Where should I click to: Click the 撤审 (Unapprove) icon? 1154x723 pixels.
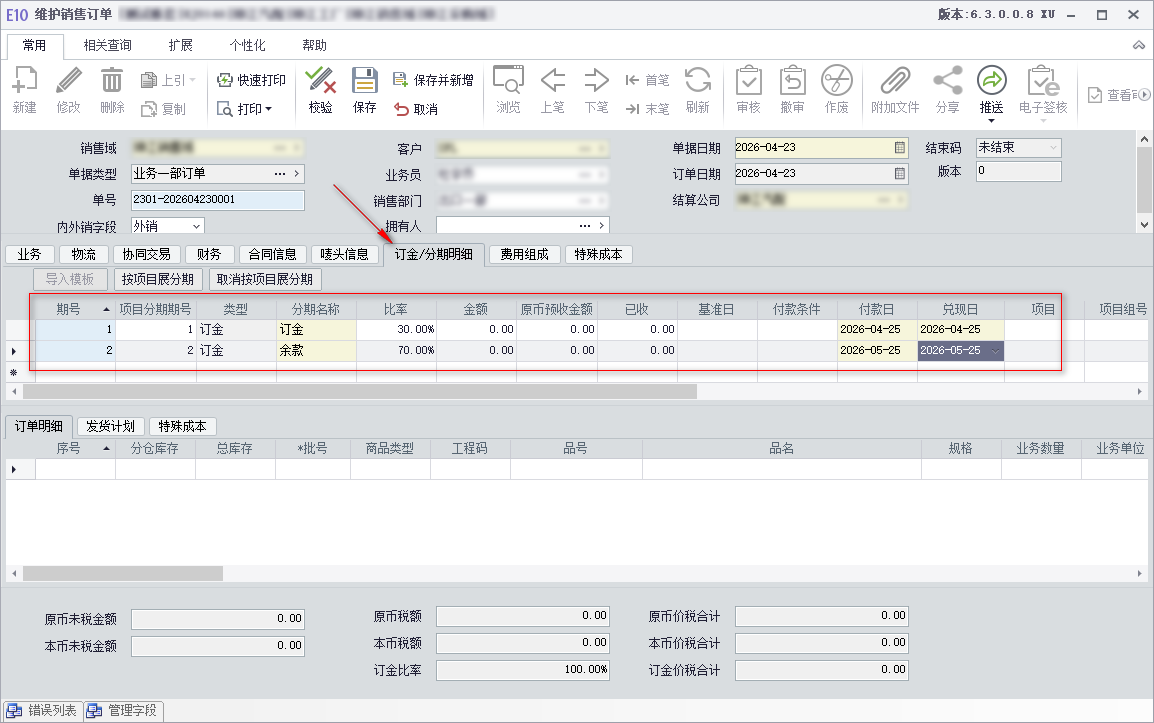[x=793, y=90]
